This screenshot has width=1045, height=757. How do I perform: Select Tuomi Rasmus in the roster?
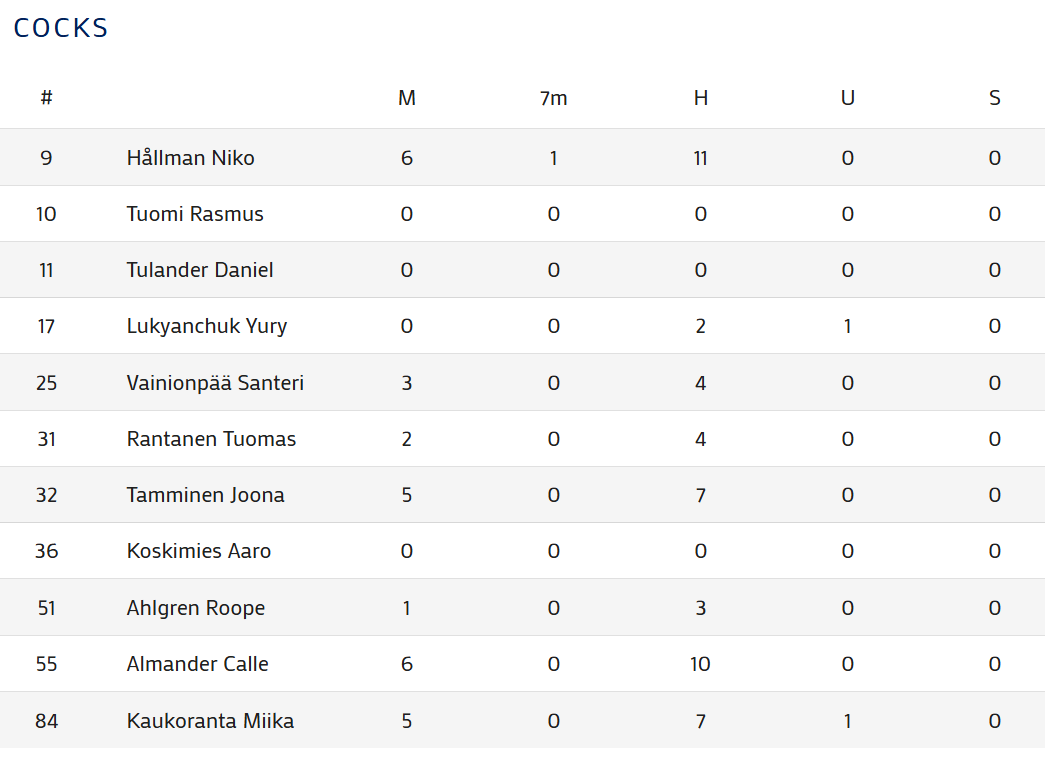tap(195, 214)
